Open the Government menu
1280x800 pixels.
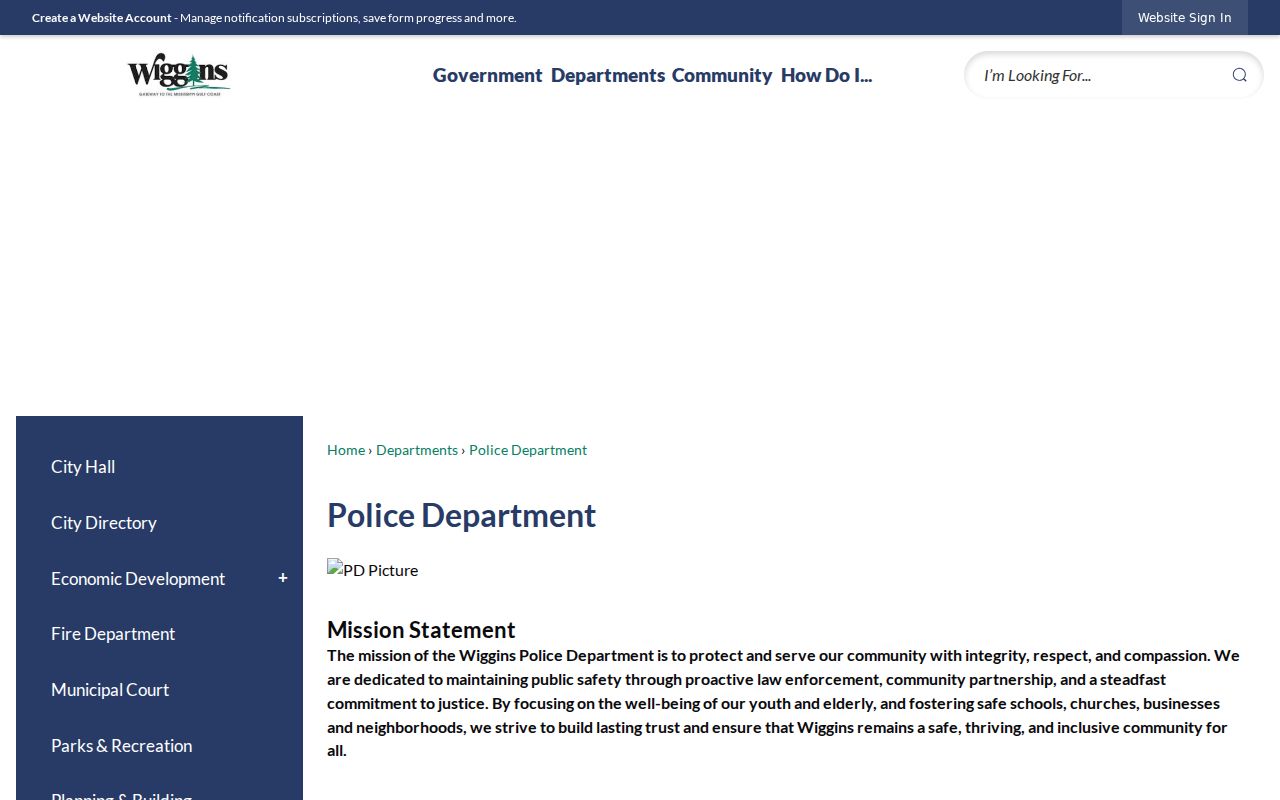pyautogui.click(x=487, y=75)
